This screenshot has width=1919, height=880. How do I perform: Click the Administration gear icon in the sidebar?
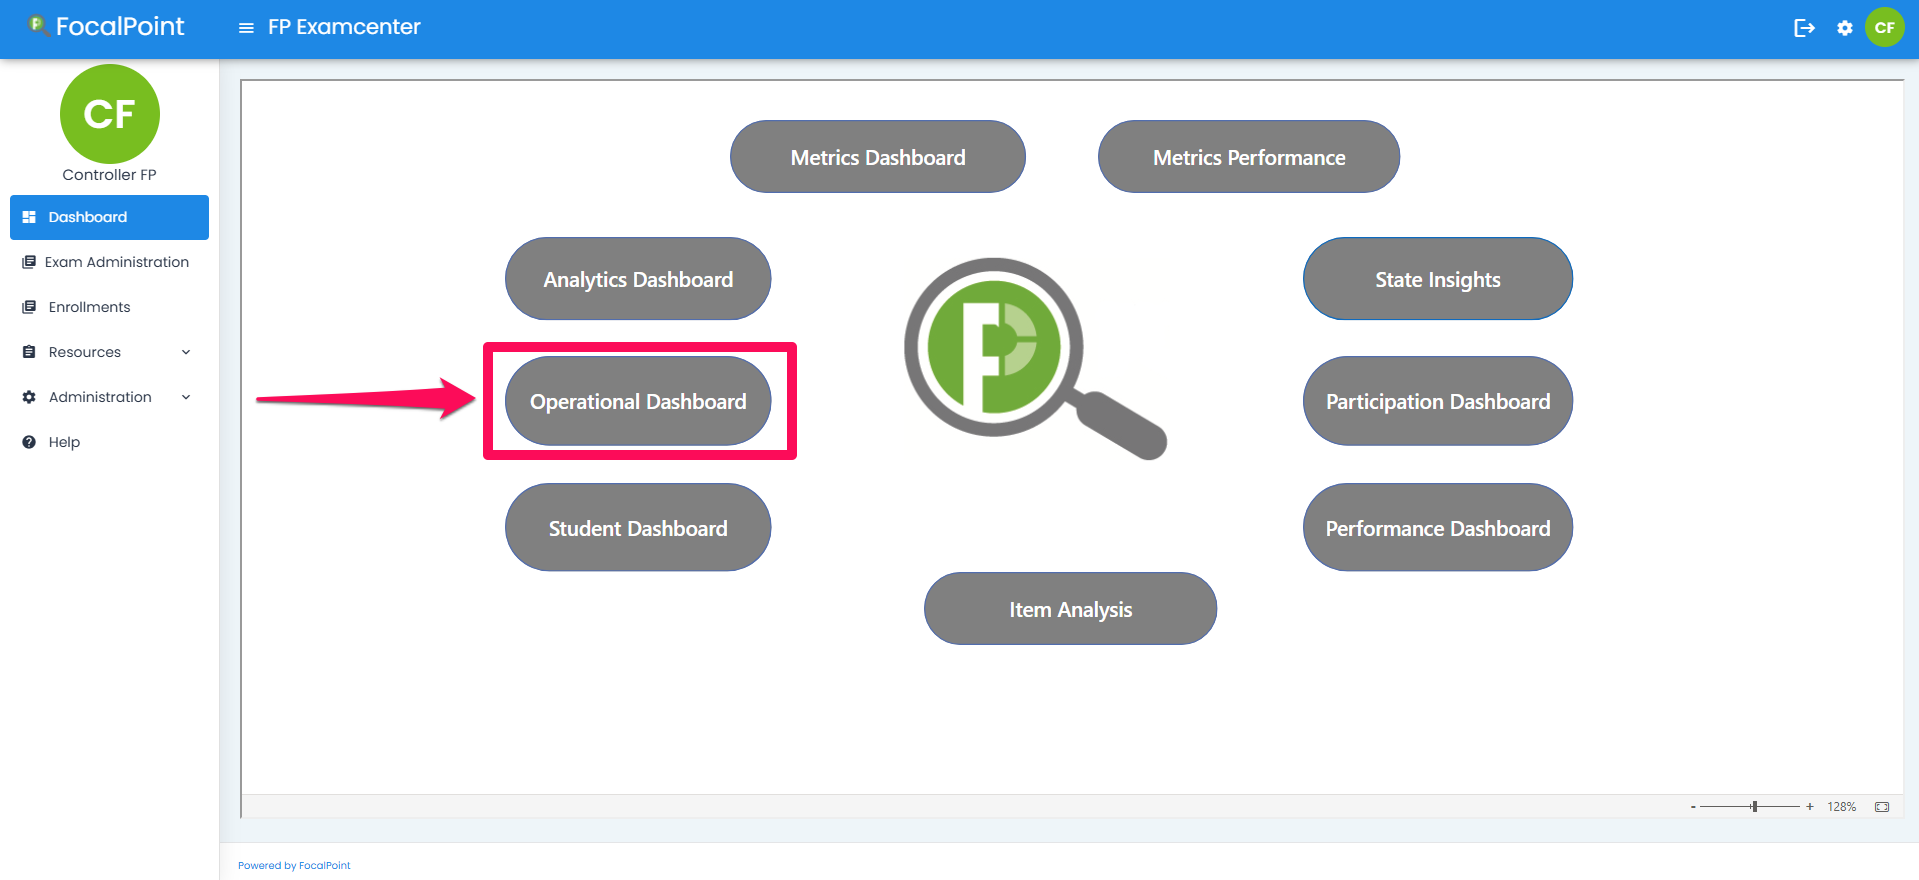[x=29, y=397]
